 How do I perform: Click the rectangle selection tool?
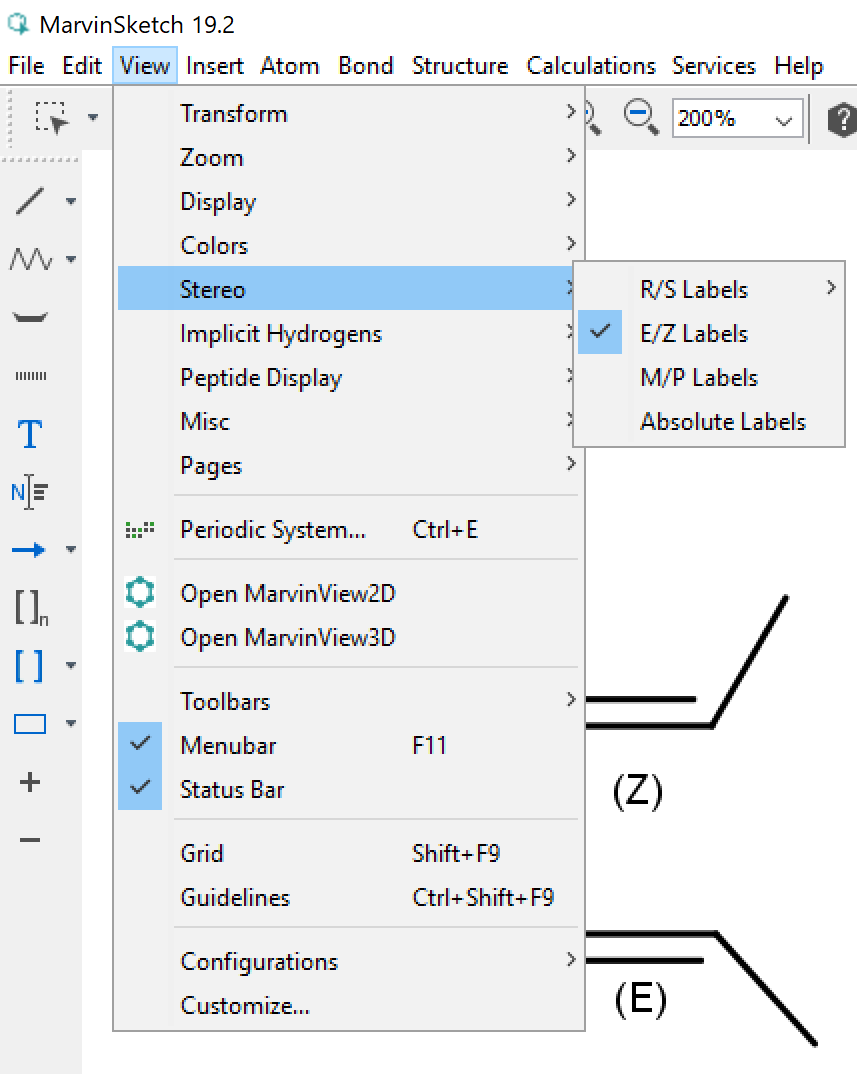tap(52, 118)
